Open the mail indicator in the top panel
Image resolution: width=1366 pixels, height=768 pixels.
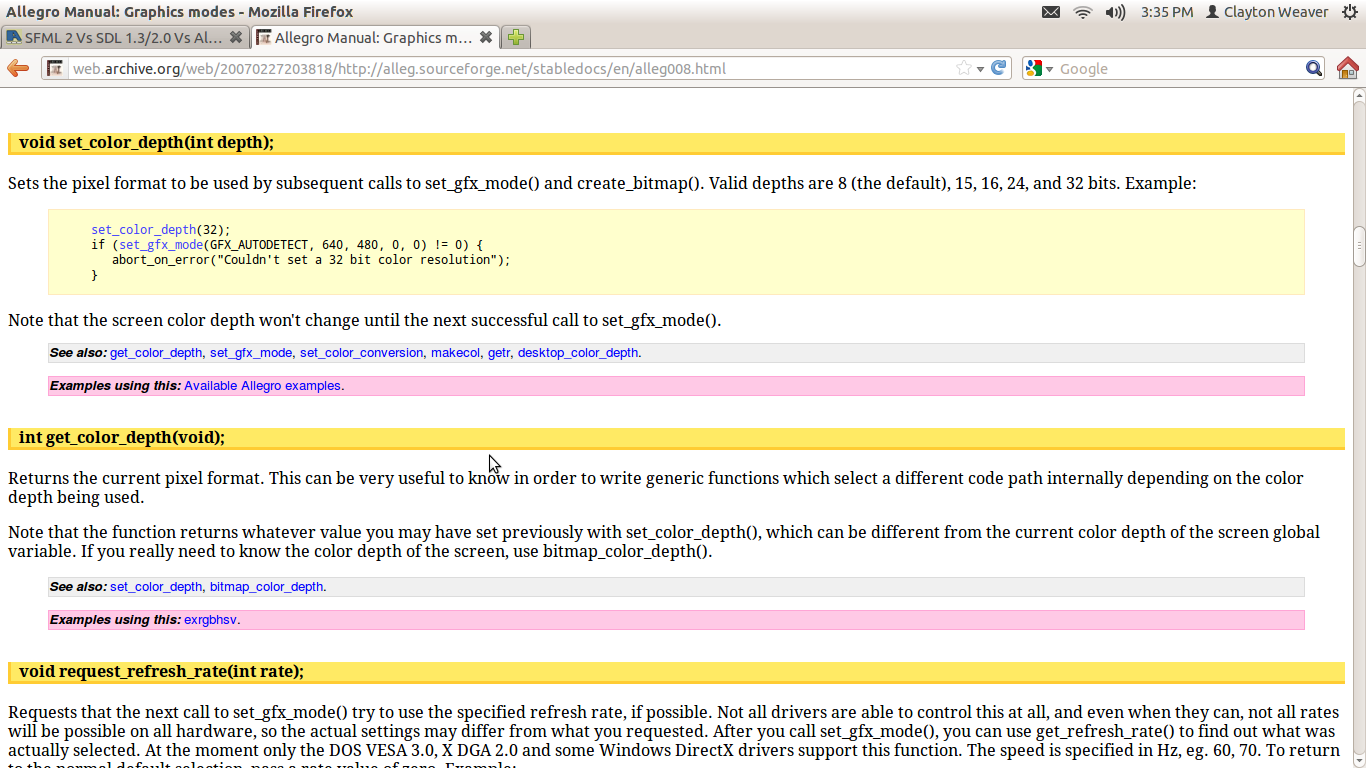1050,12
